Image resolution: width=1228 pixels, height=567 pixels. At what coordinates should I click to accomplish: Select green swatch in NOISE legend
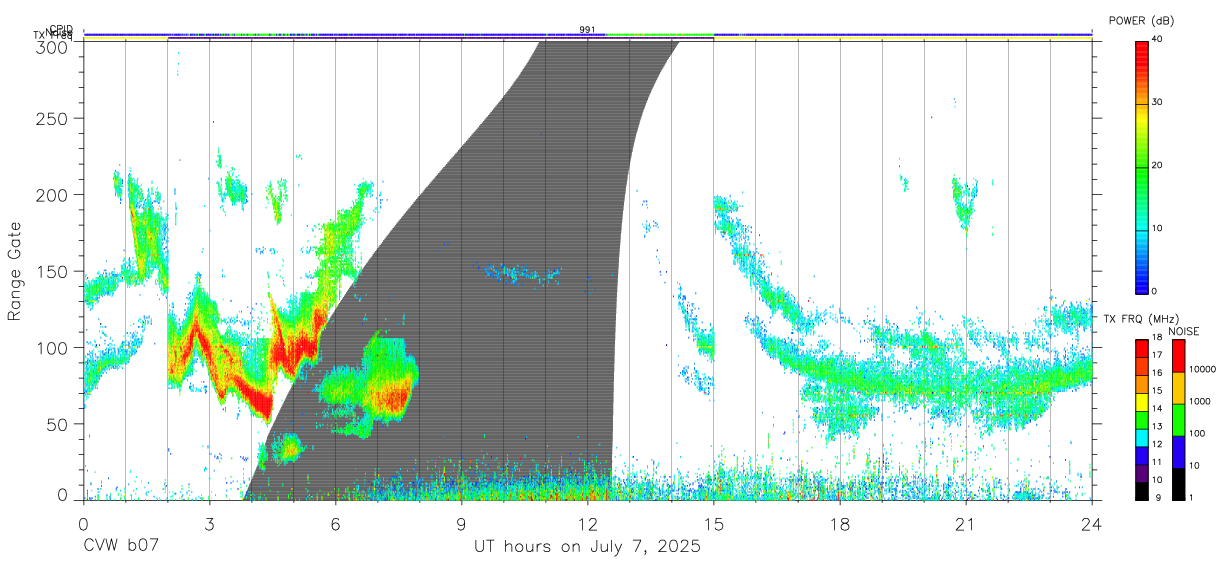click(1178, 420)
